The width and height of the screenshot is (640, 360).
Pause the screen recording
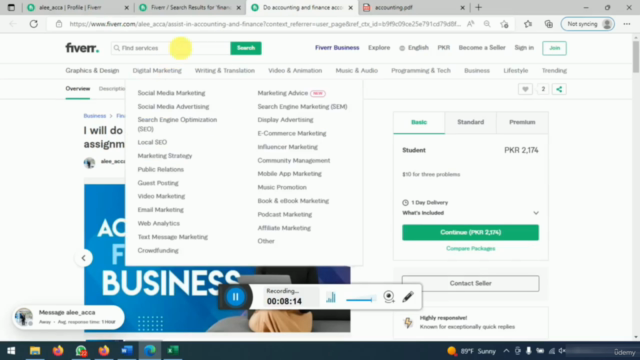click(236, 297)
